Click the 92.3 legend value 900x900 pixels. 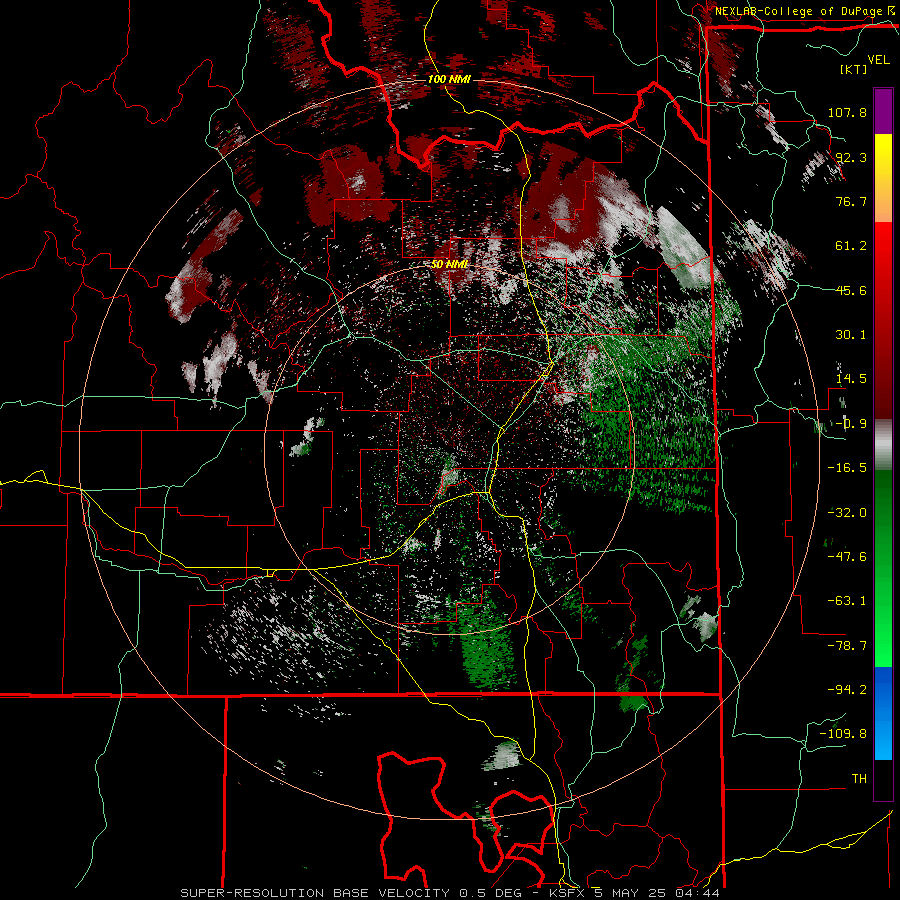851,157
